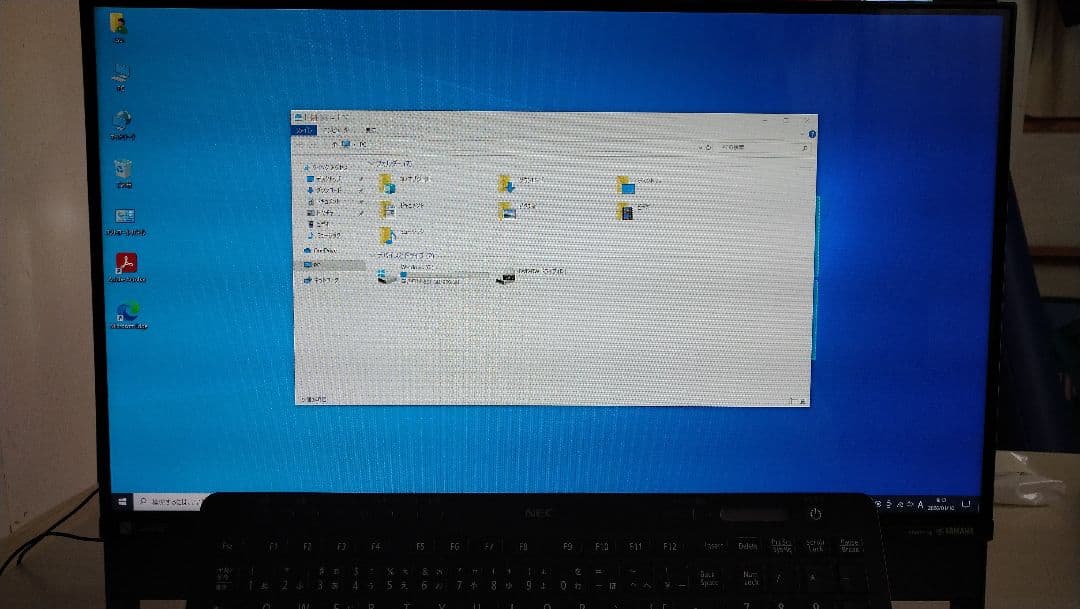
Task: Click the Help question mark button
Action: pyautogui.click(x=812, y=132)
